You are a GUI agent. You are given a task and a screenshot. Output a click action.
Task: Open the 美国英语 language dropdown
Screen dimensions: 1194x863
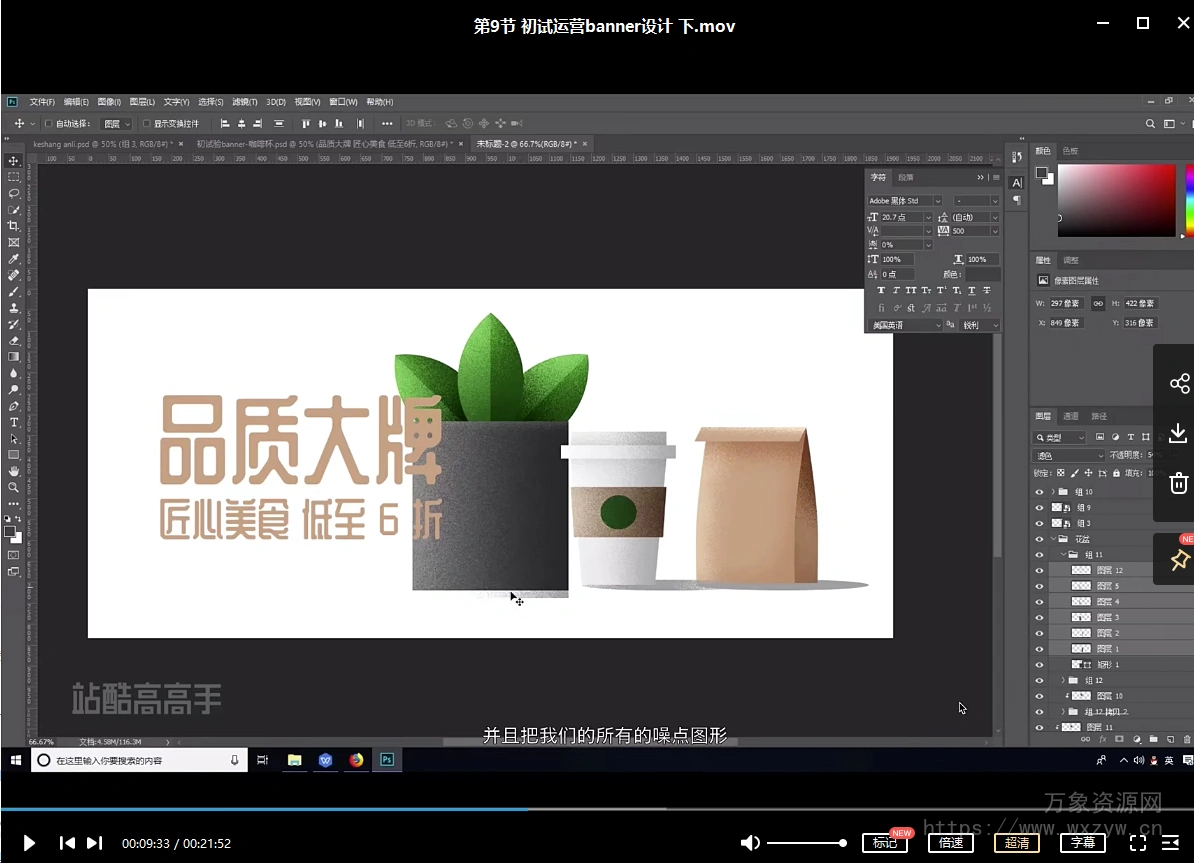pos(937,325)
